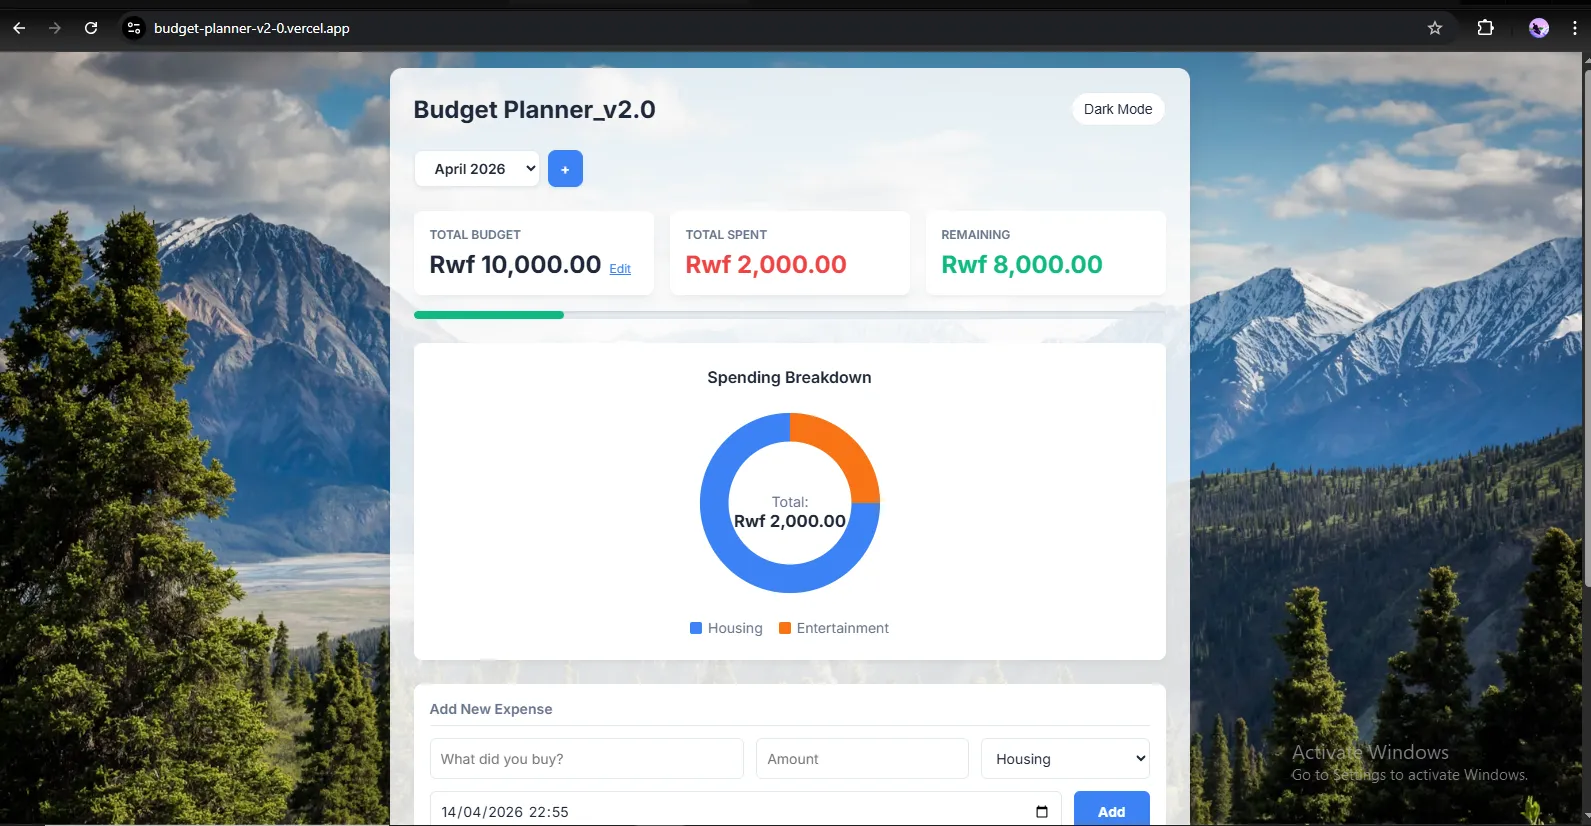
Task: Open the browser profile avatar
Action: point(1539,28)
